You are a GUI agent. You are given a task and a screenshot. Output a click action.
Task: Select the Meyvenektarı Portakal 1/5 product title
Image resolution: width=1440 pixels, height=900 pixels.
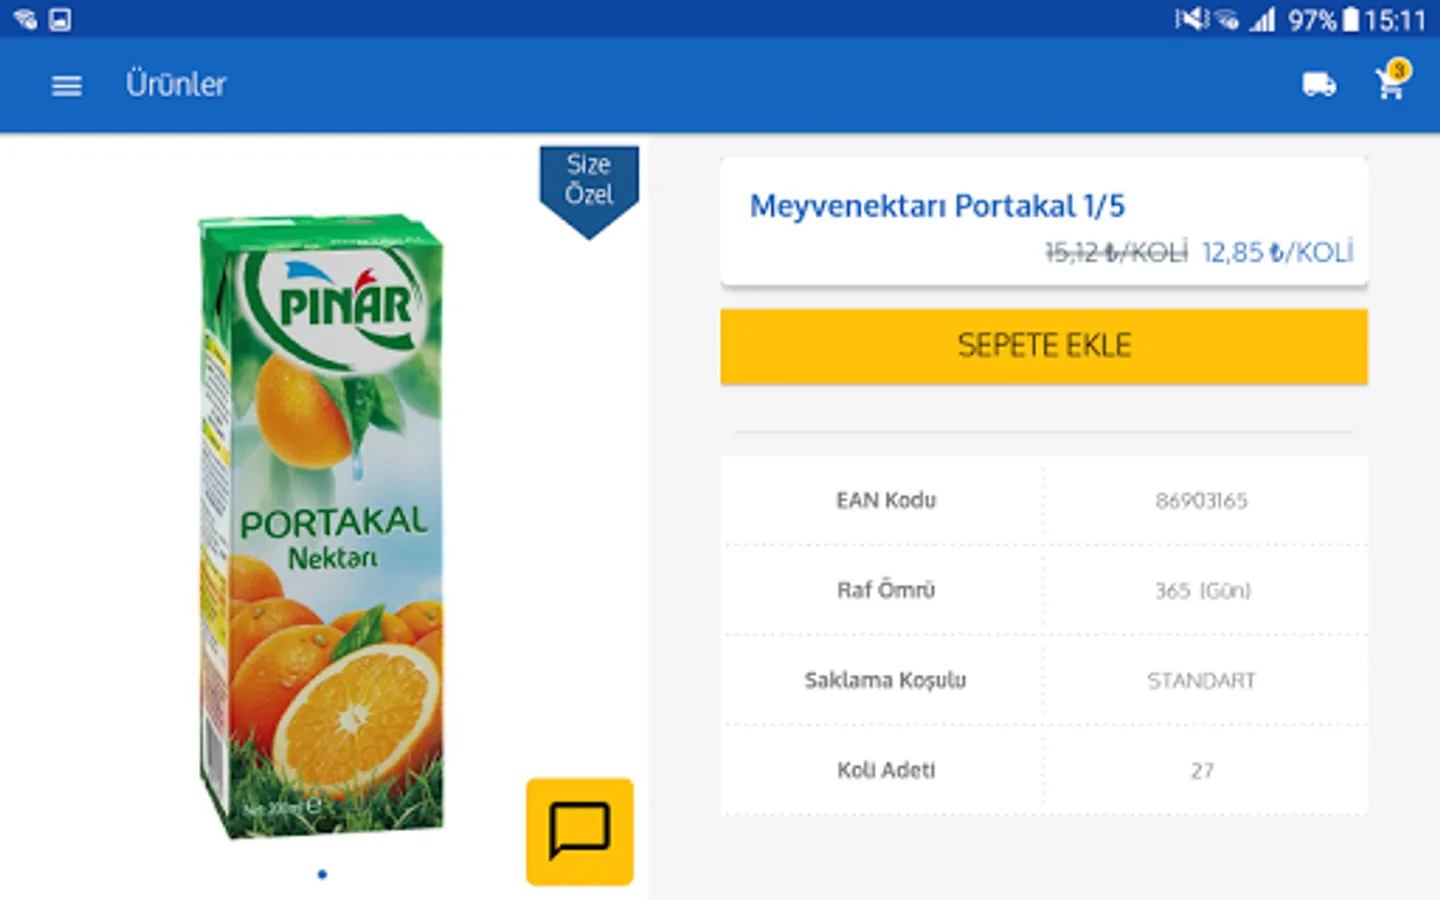[937, 206]
